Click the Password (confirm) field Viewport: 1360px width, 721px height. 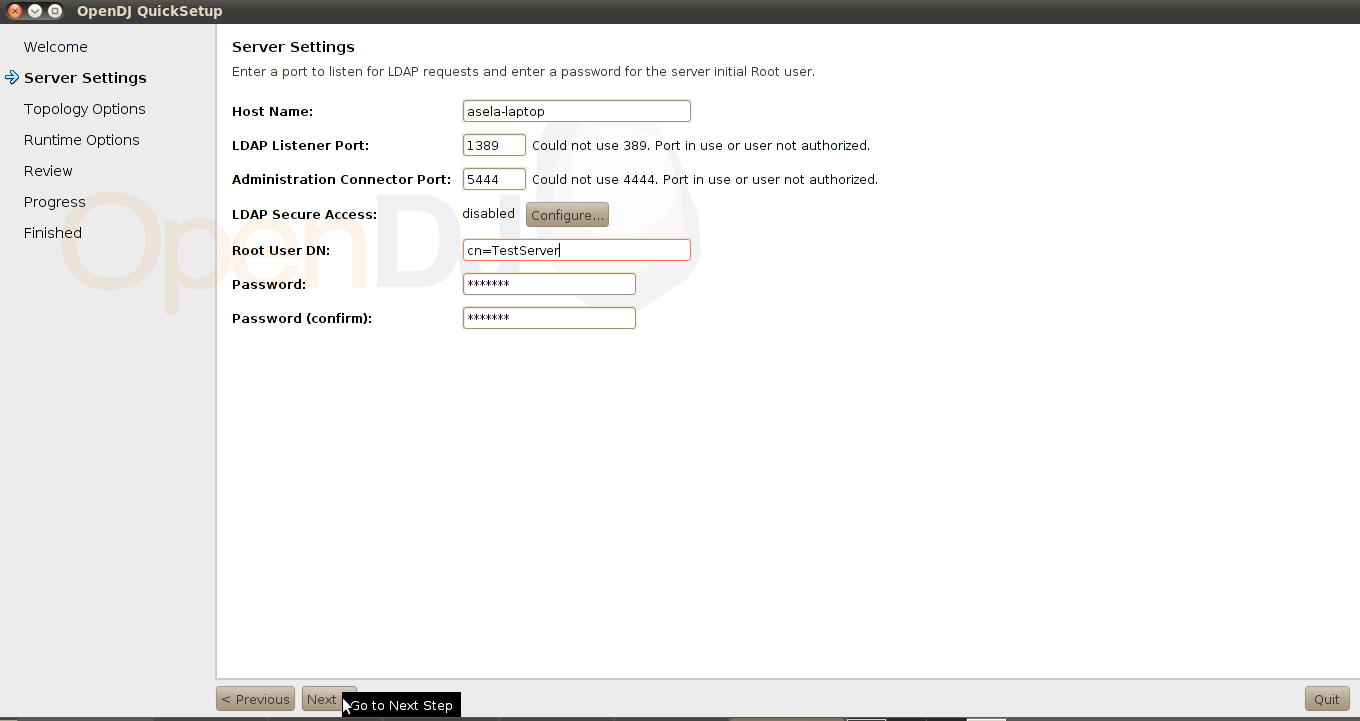point(549,318)
